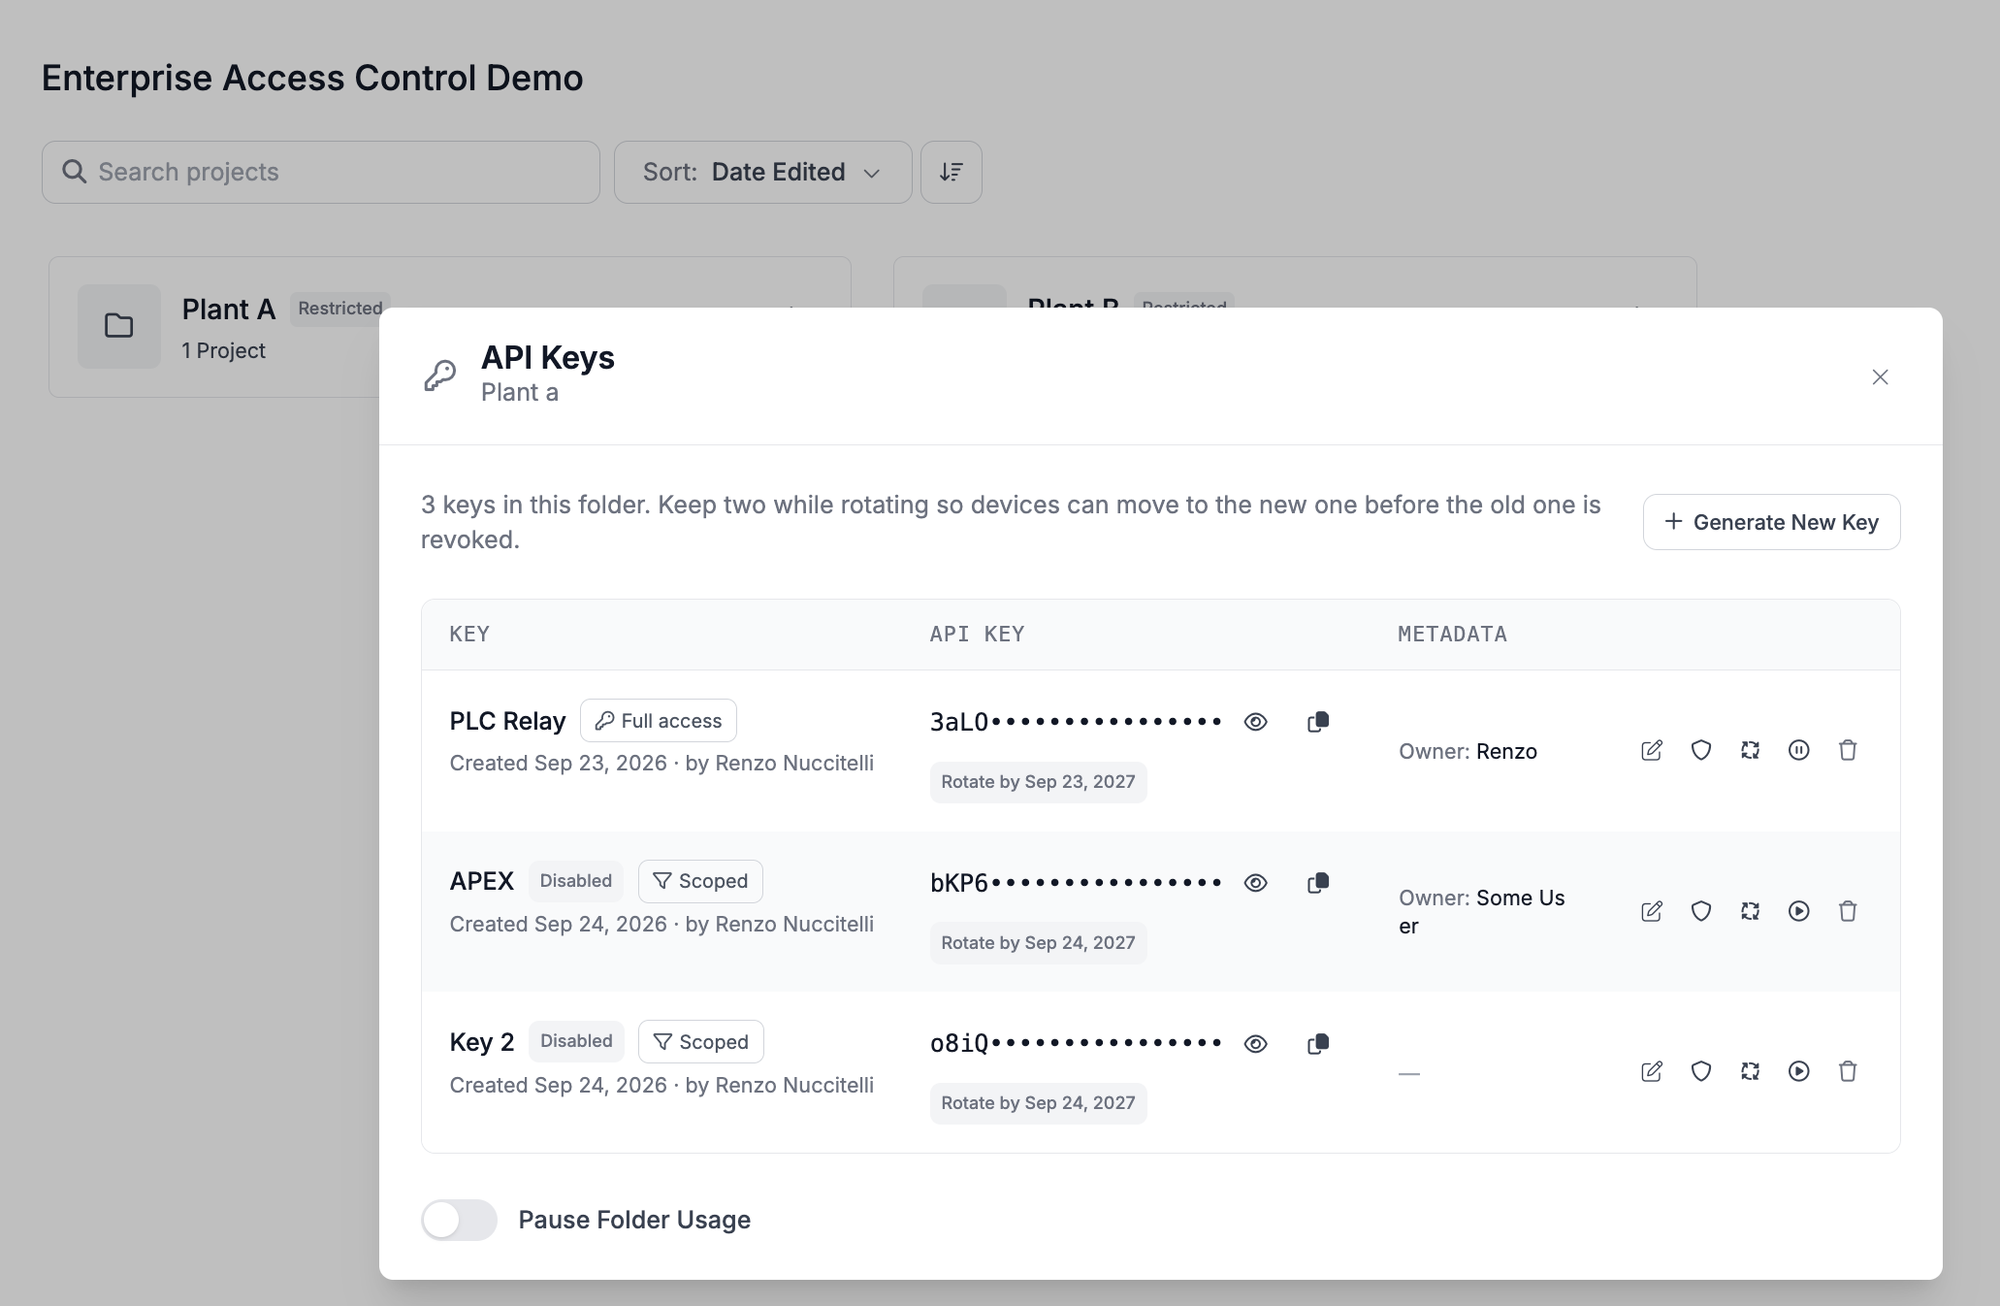Delete Key 2
Image resolution: width=2000 pixels, height=1306 pixels.
(1848, 1071)
